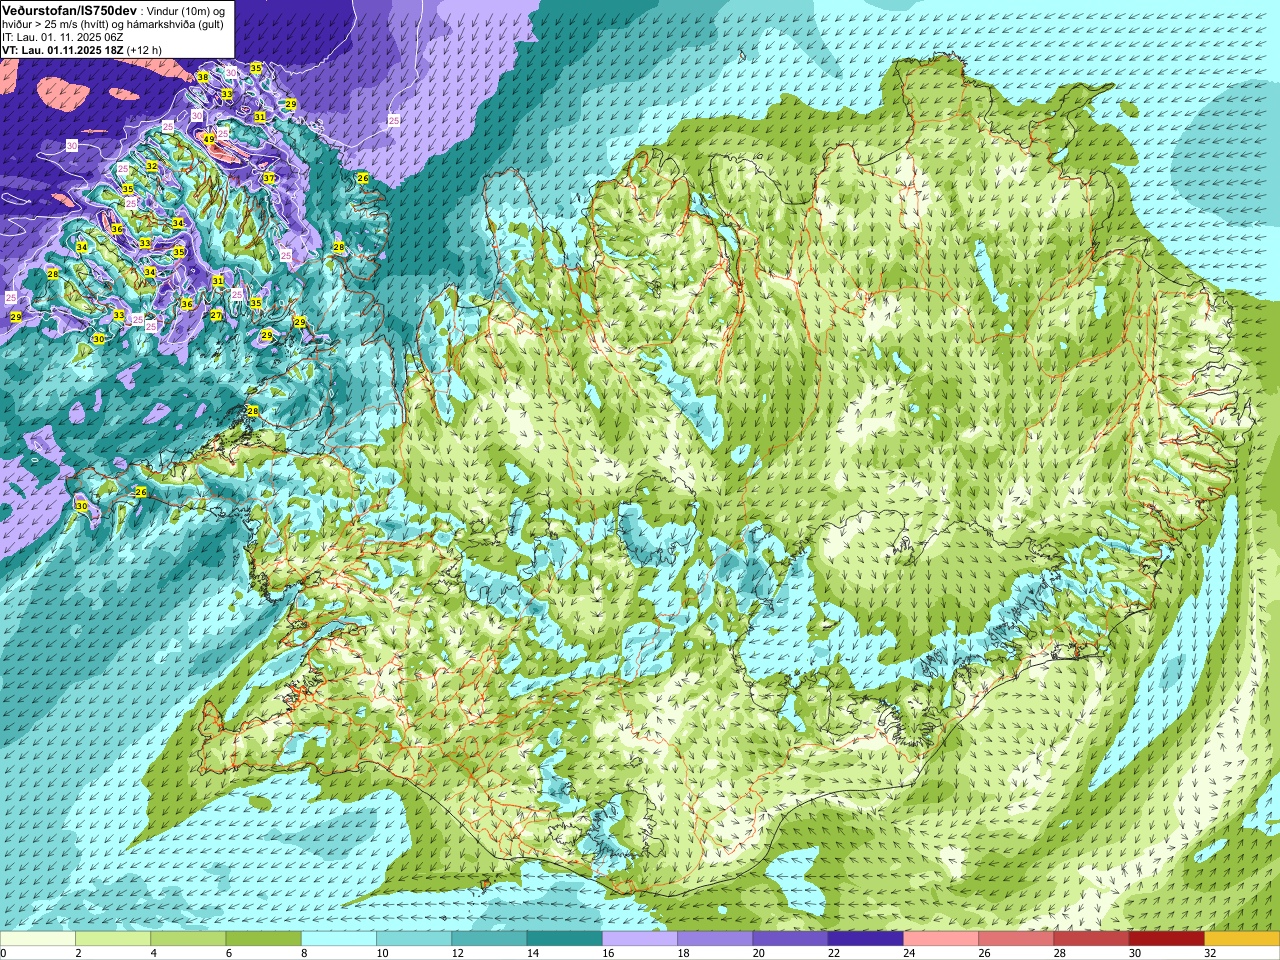Click the '26' tick on the bottom color scale
1280x960 pixels.
984,953
